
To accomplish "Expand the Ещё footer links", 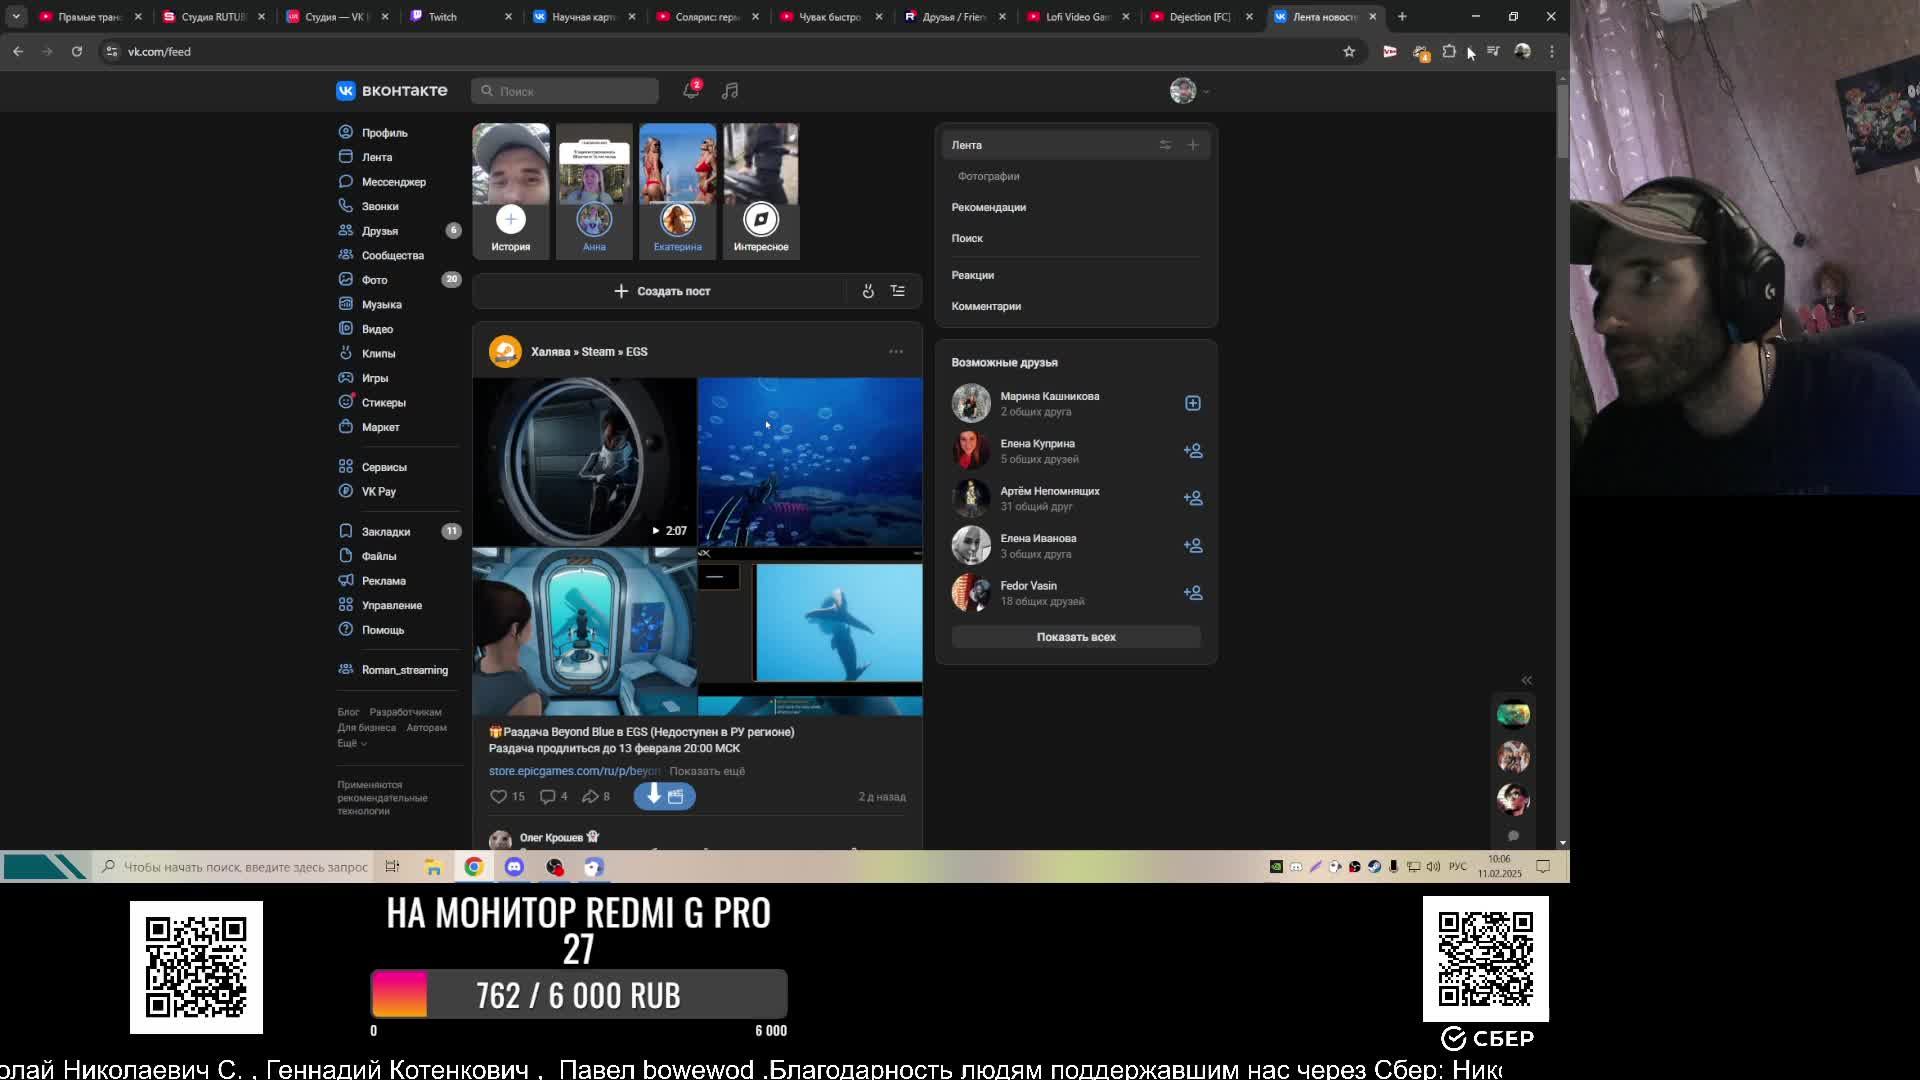I will coord(352,743).
